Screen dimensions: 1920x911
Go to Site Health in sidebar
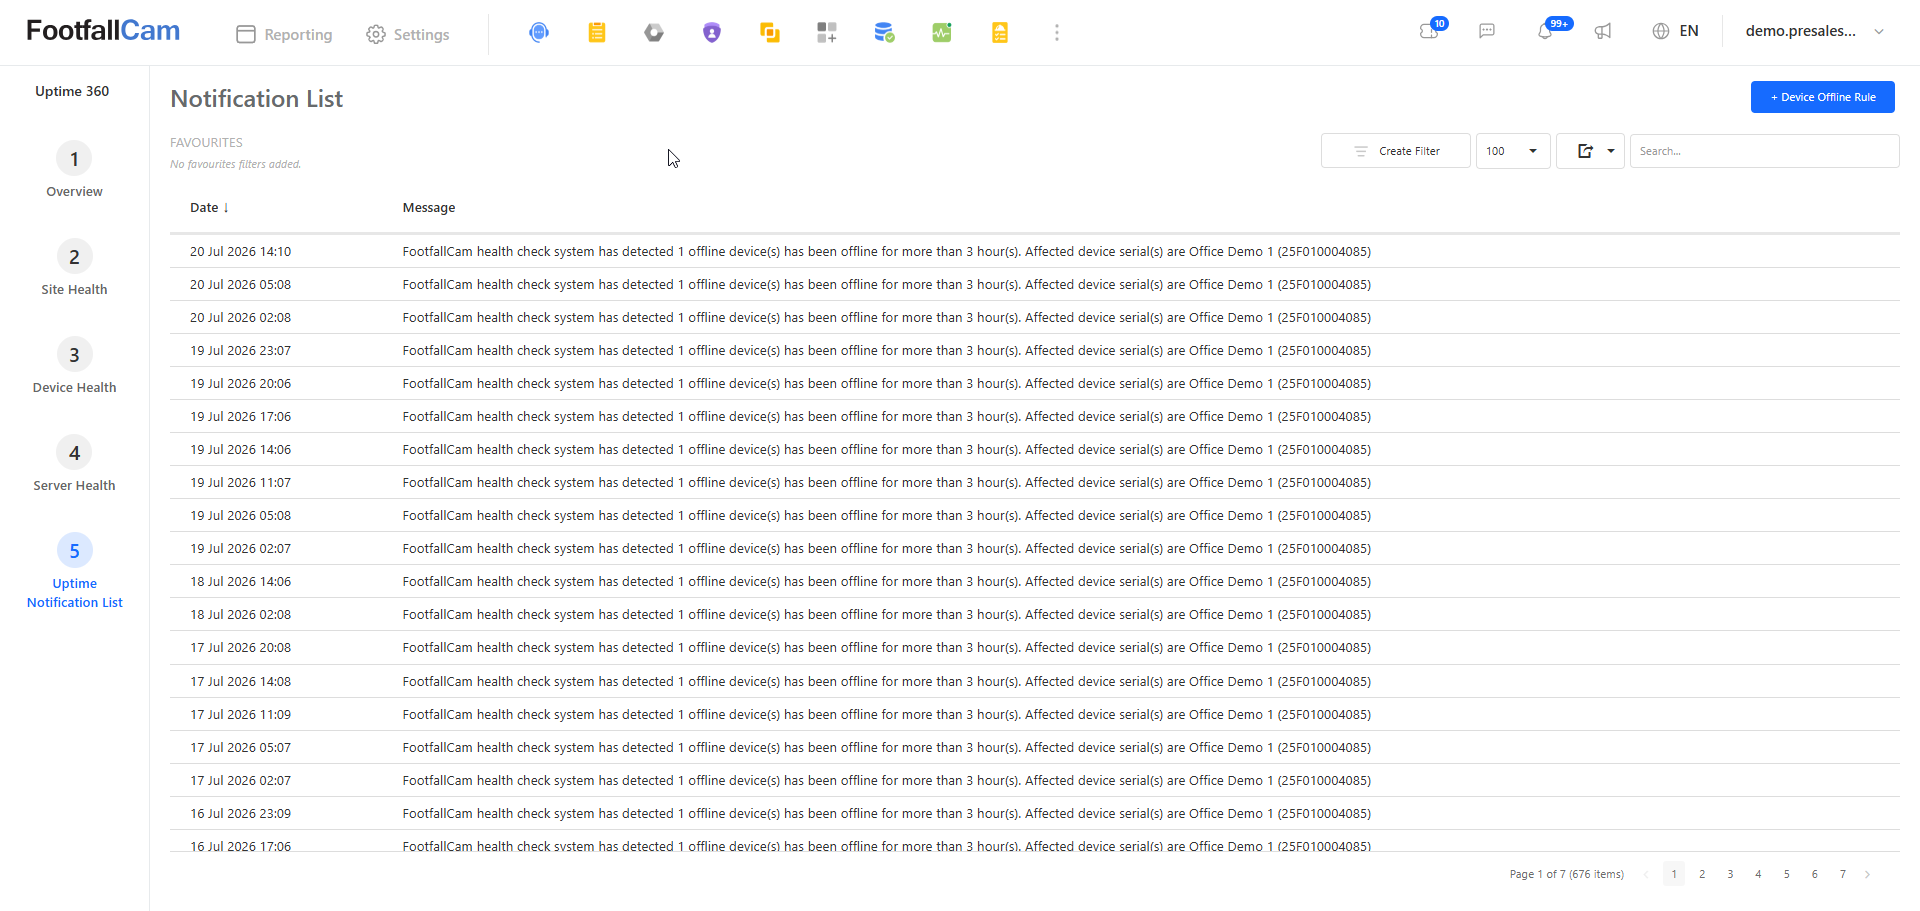(74, 290)
